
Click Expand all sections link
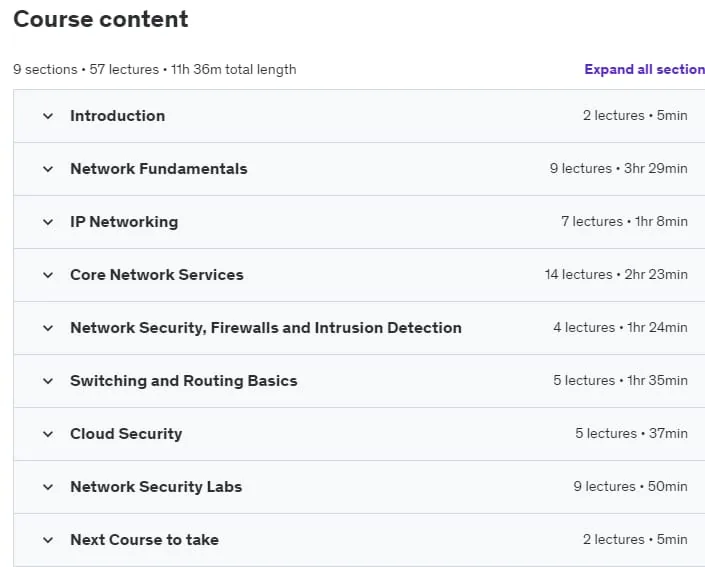click(644, 69)
